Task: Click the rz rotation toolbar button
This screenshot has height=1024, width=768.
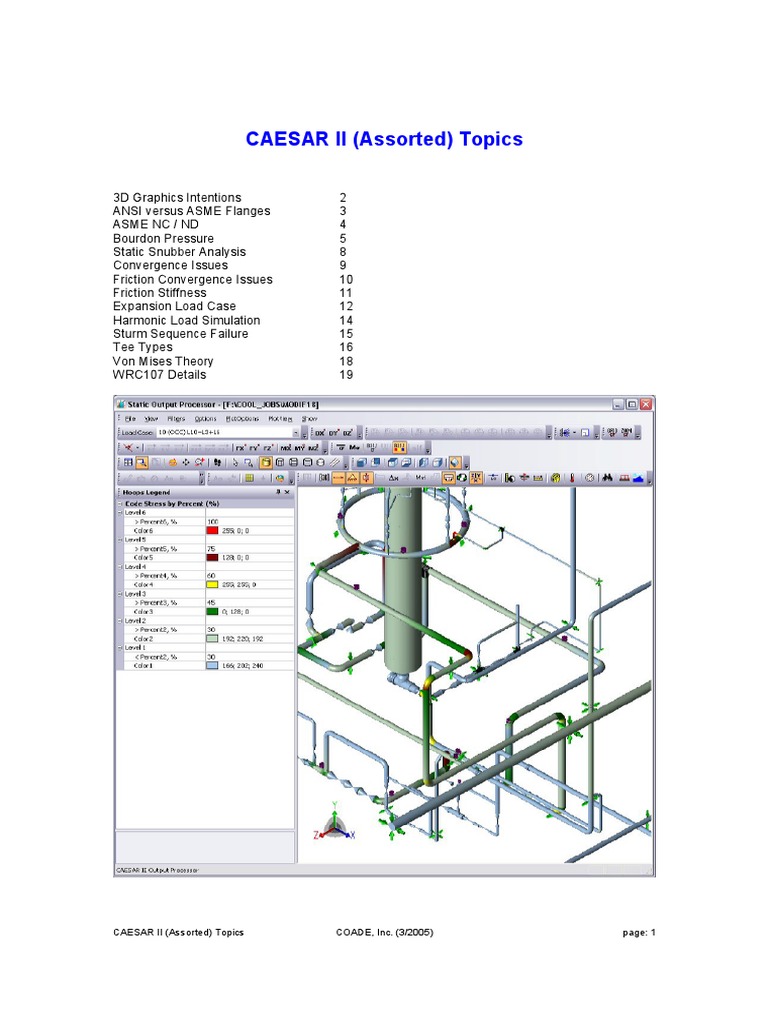Action: [268, 447]
